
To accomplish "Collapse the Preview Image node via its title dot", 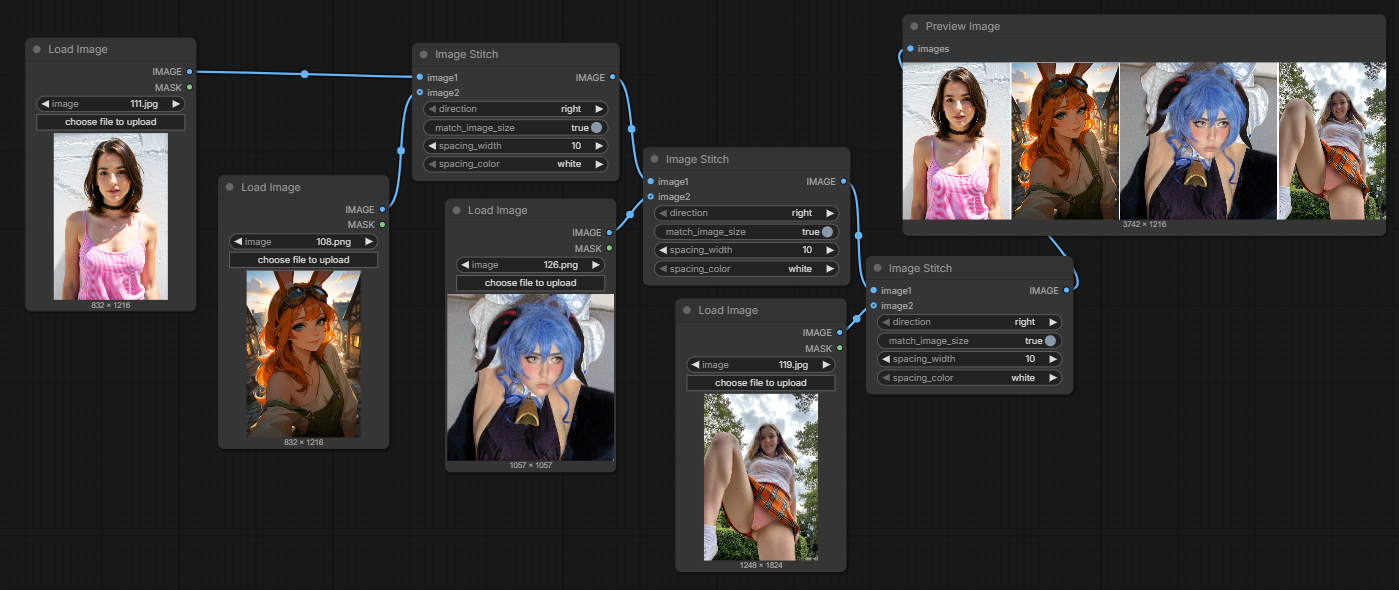I will (914, 26).
